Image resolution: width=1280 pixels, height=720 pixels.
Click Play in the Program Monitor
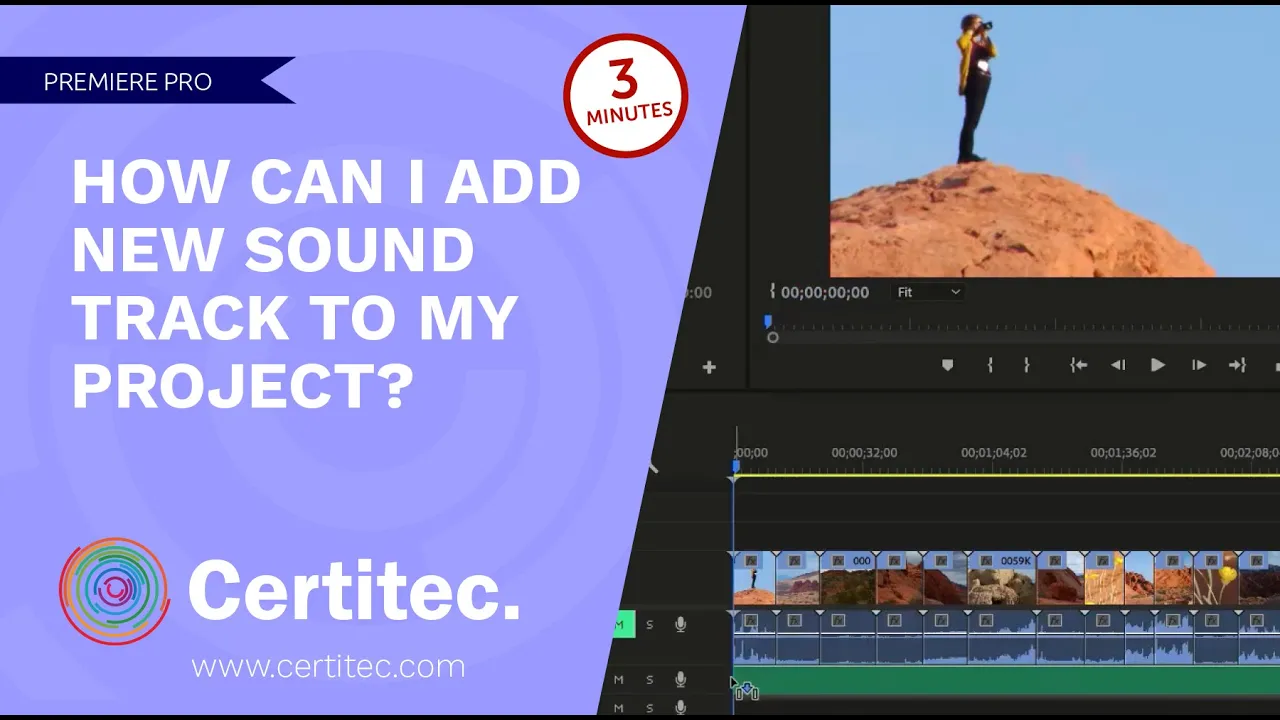coord(1157,366)
